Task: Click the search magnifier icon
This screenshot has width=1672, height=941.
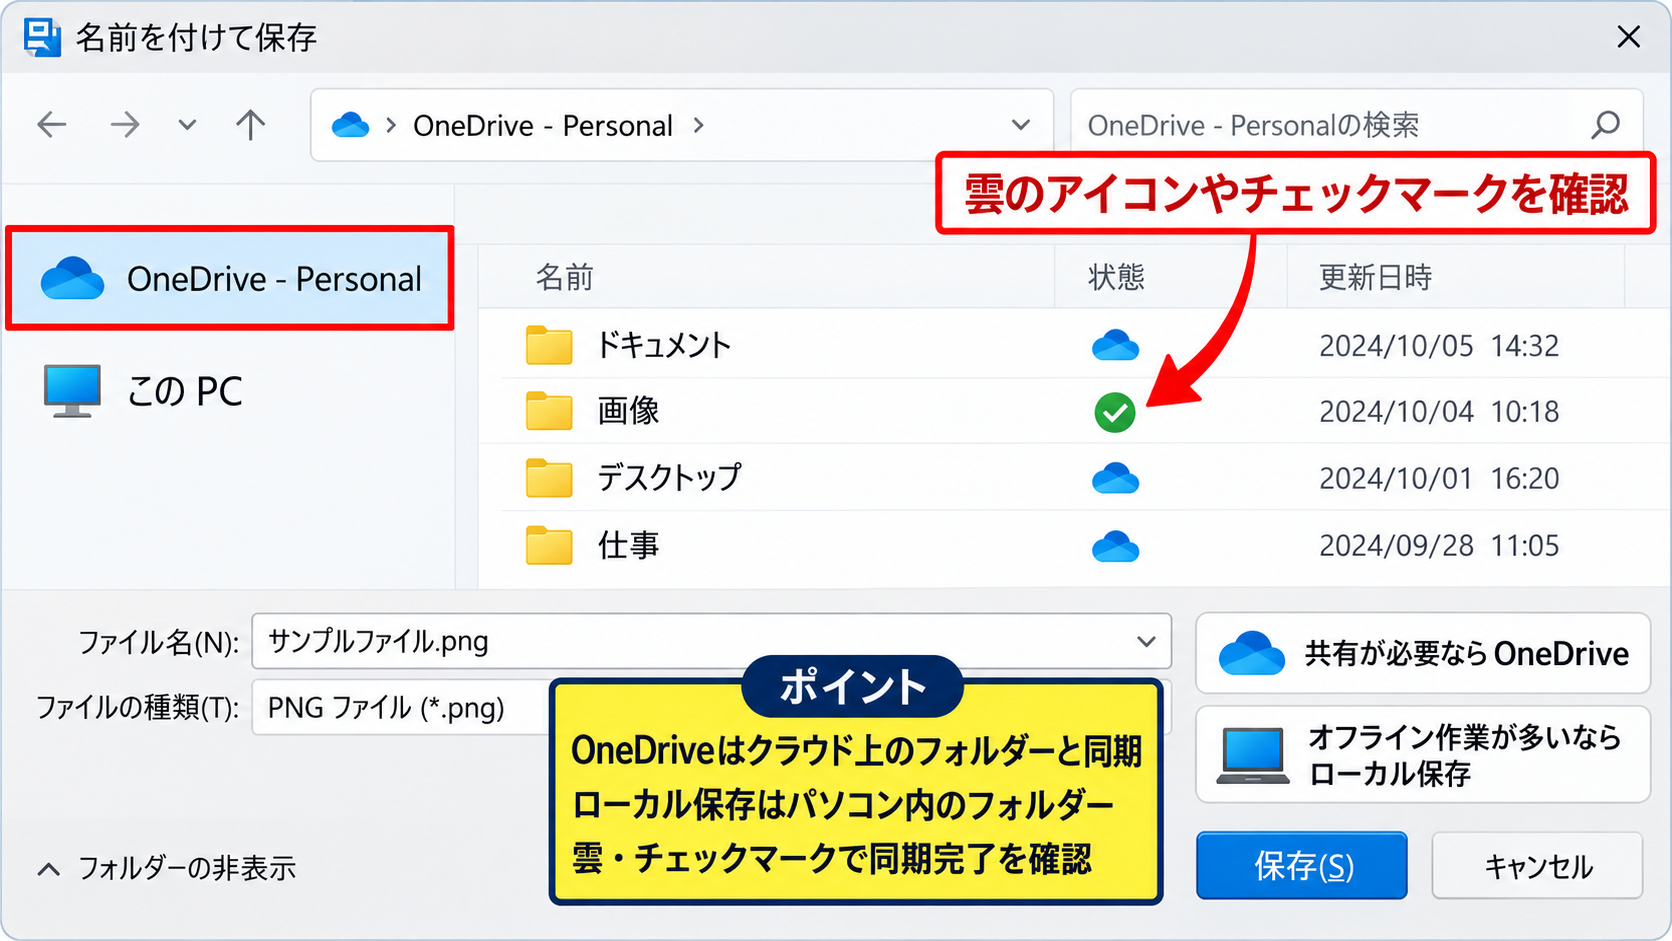Action: point(1606,125)
